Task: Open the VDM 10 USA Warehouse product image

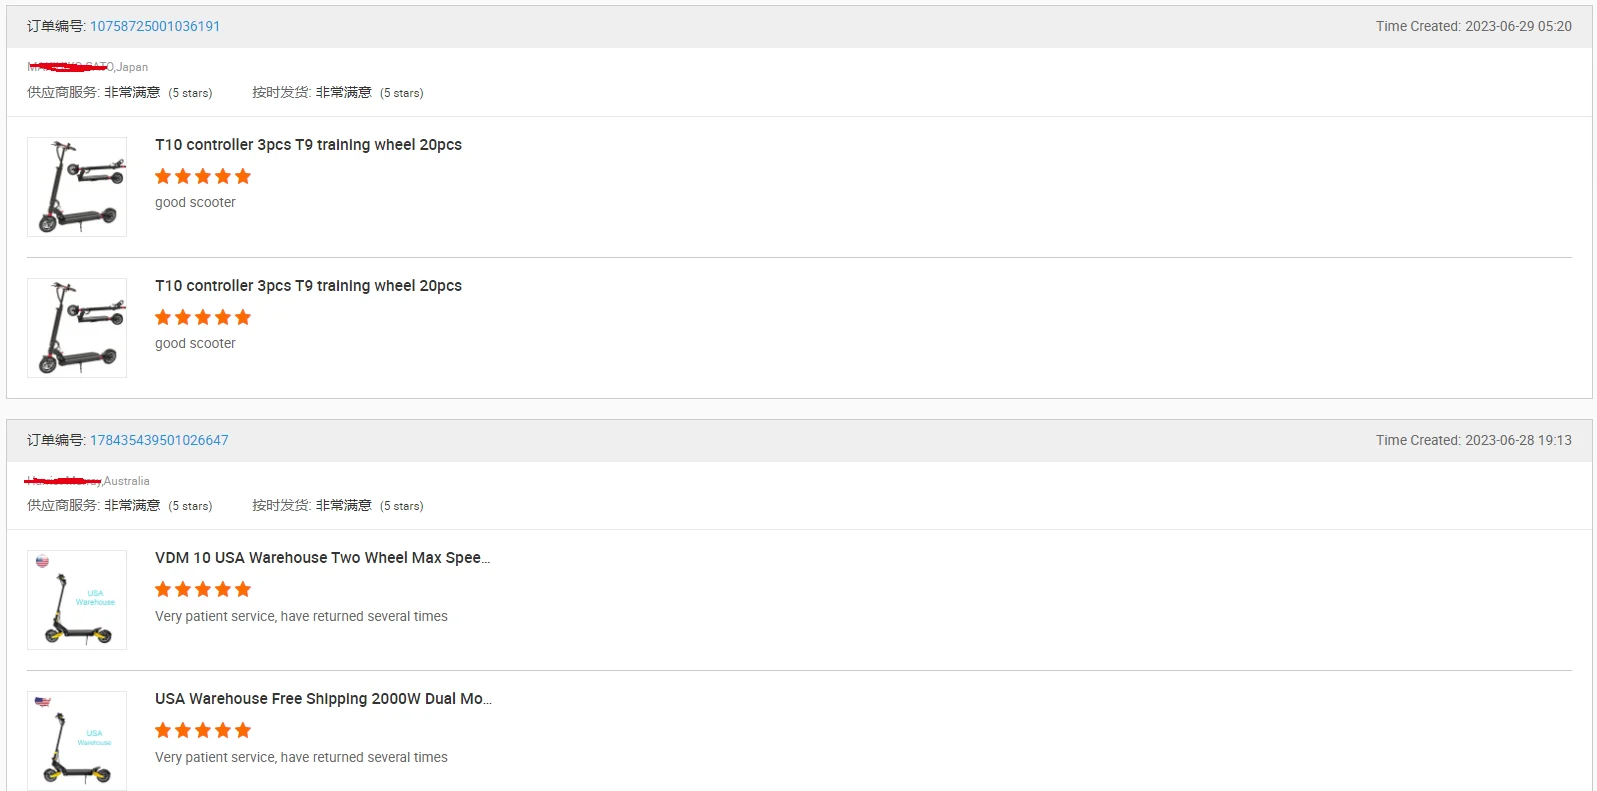Action: (77, 600)
